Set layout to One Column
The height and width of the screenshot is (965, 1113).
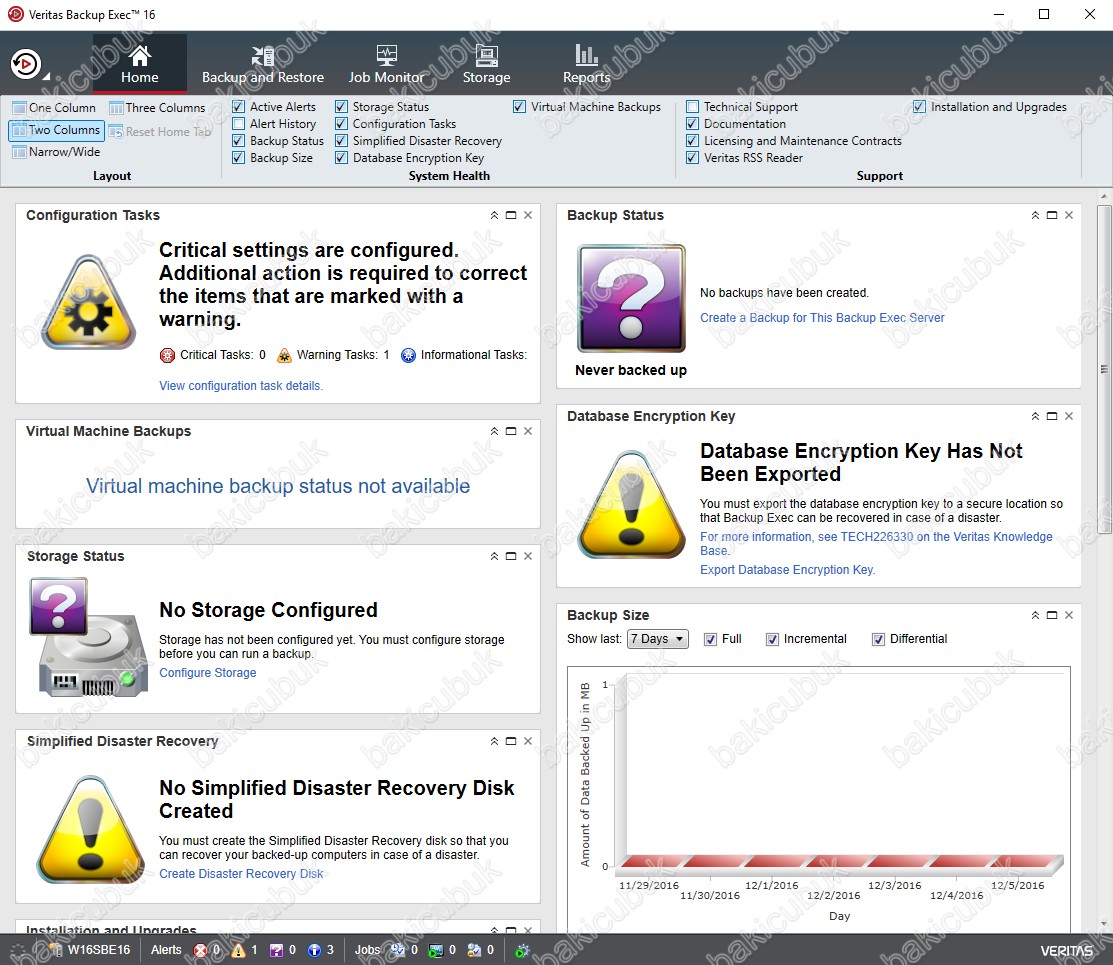pos(55,108)
